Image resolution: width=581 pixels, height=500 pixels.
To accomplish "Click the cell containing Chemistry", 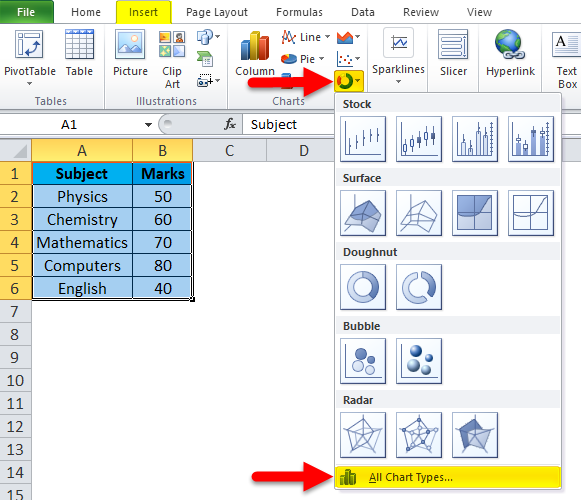I will coord(82,219).
